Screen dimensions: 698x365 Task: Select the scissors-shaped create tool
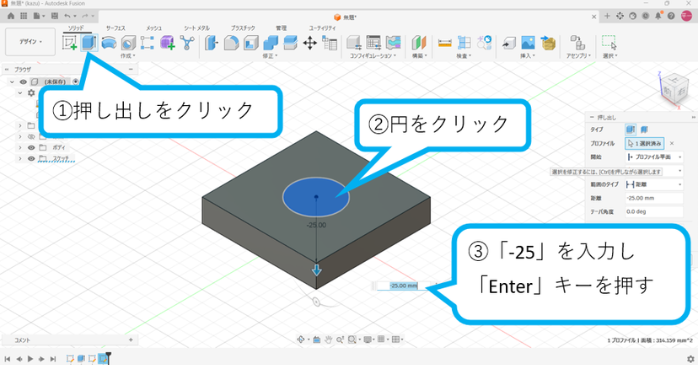(187, 43)
